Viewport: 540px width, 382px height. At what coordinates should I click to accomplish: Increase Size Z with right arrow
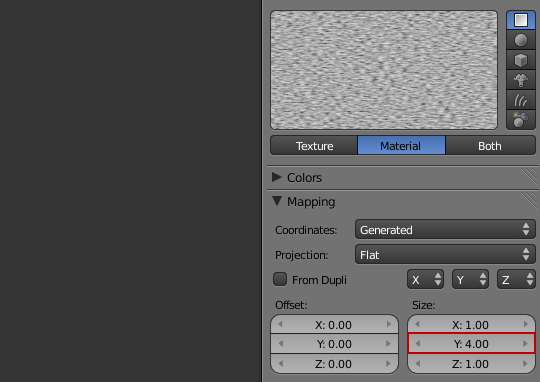click(x=526, y=363)
